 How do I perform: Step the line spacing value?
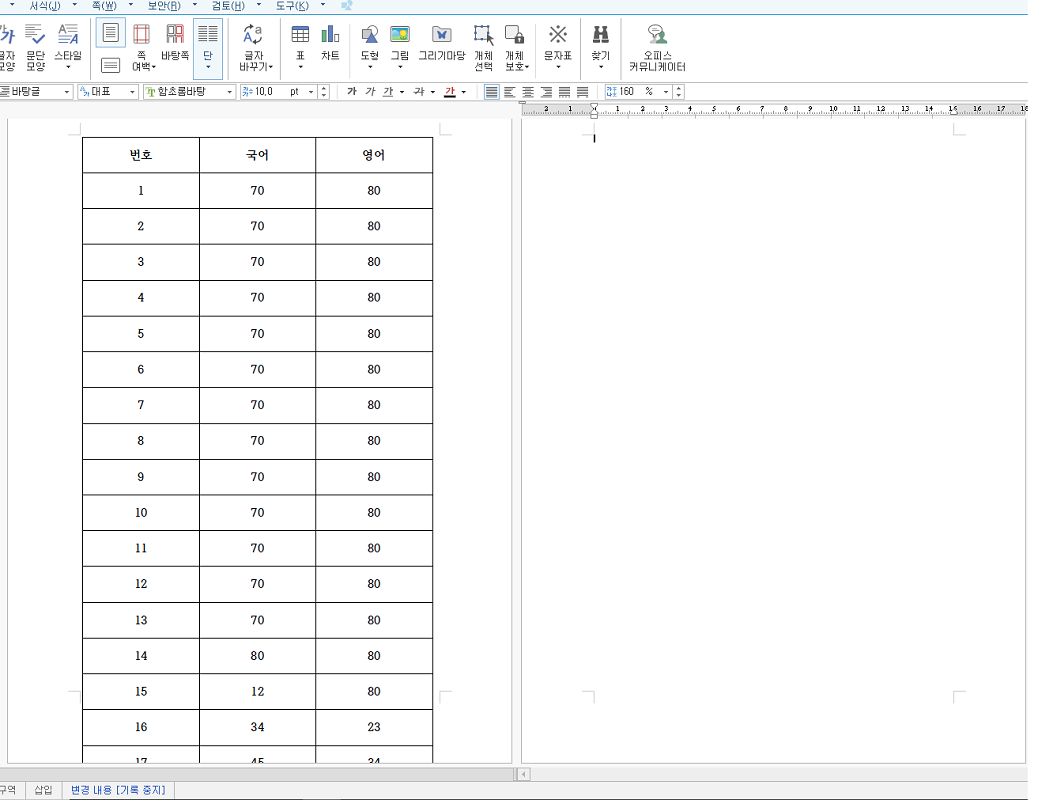(x=679, y=91)
